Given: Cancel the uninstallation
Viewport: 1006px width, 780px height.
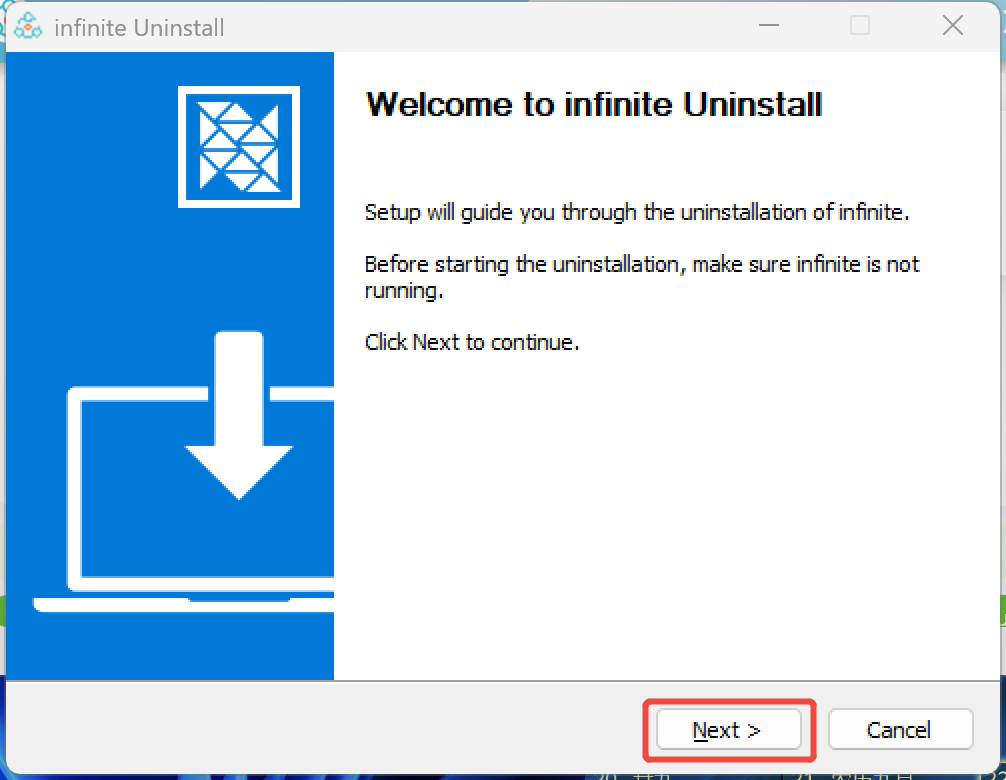Looking at the screenshot, I should click(x=900, y=730).
